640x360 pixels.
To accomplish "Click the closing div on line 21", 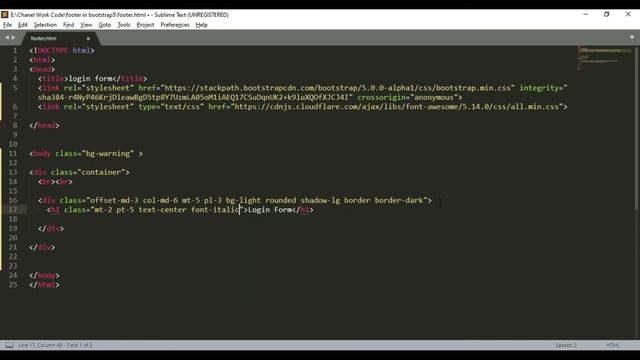I will [x=42, y=247].
